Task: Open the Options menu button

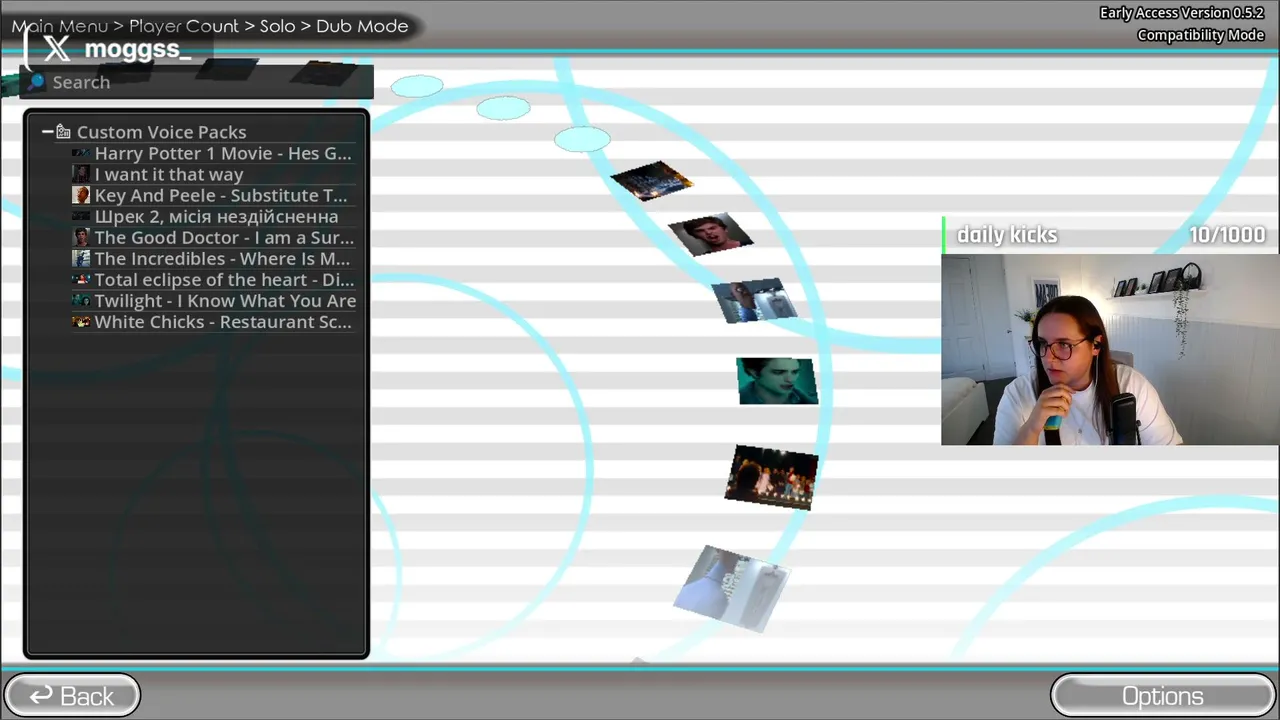Action: (x=1163, y=696)
